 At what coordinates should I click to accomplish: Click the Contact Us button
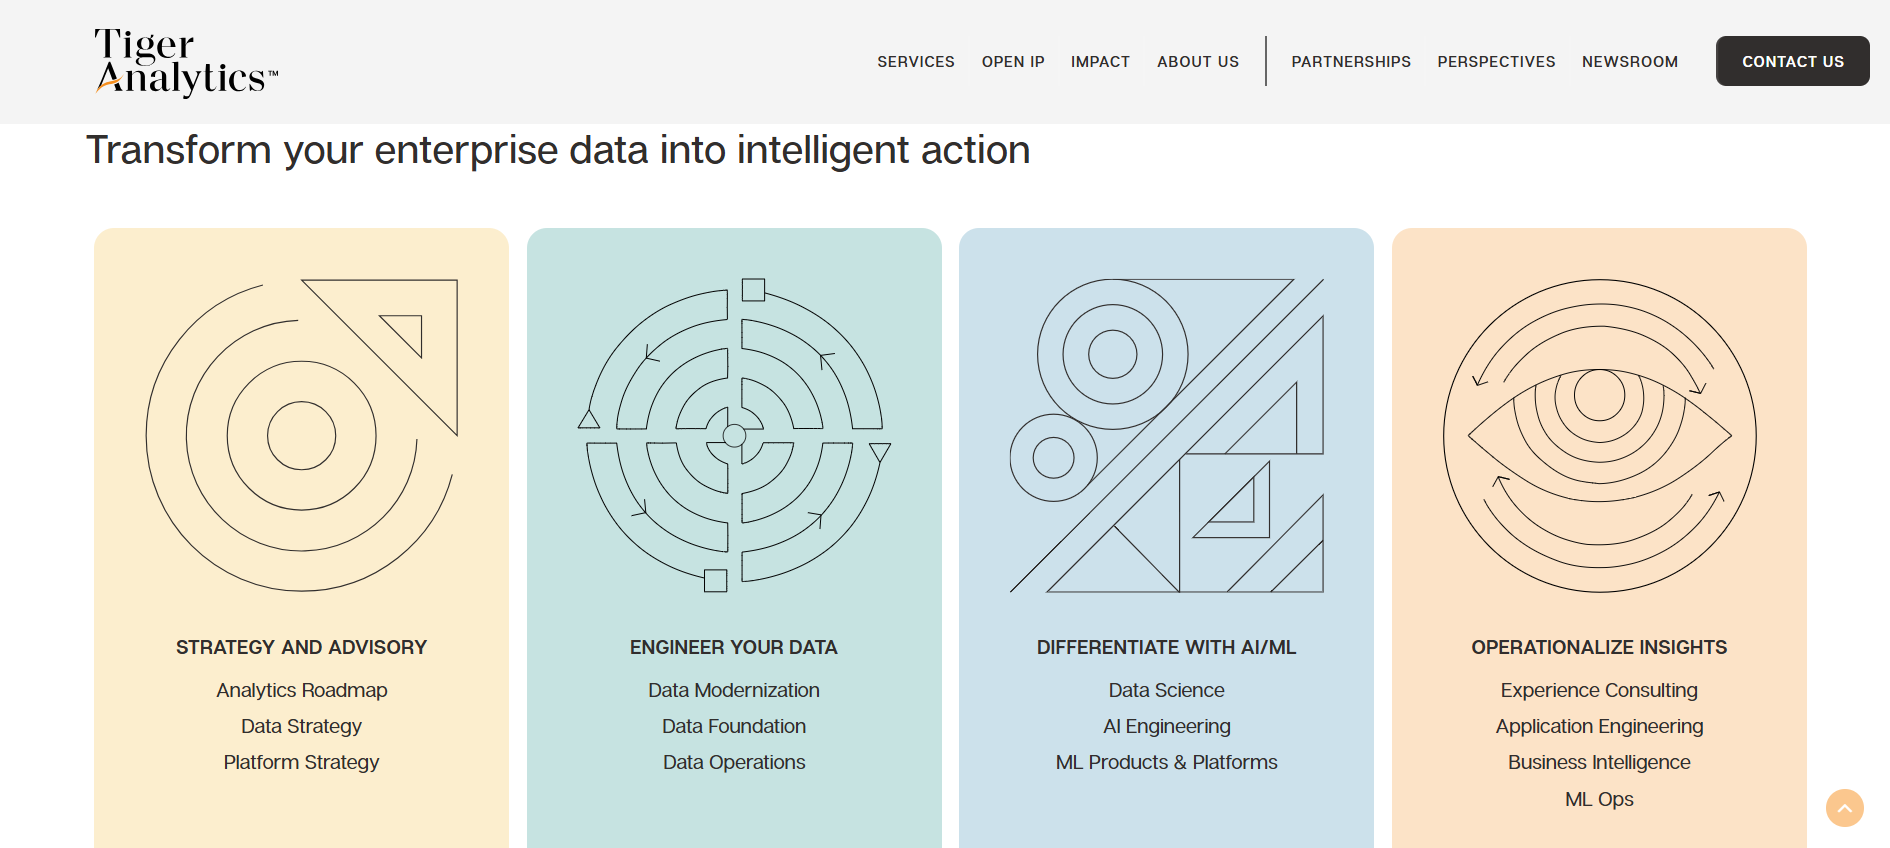1793,61
